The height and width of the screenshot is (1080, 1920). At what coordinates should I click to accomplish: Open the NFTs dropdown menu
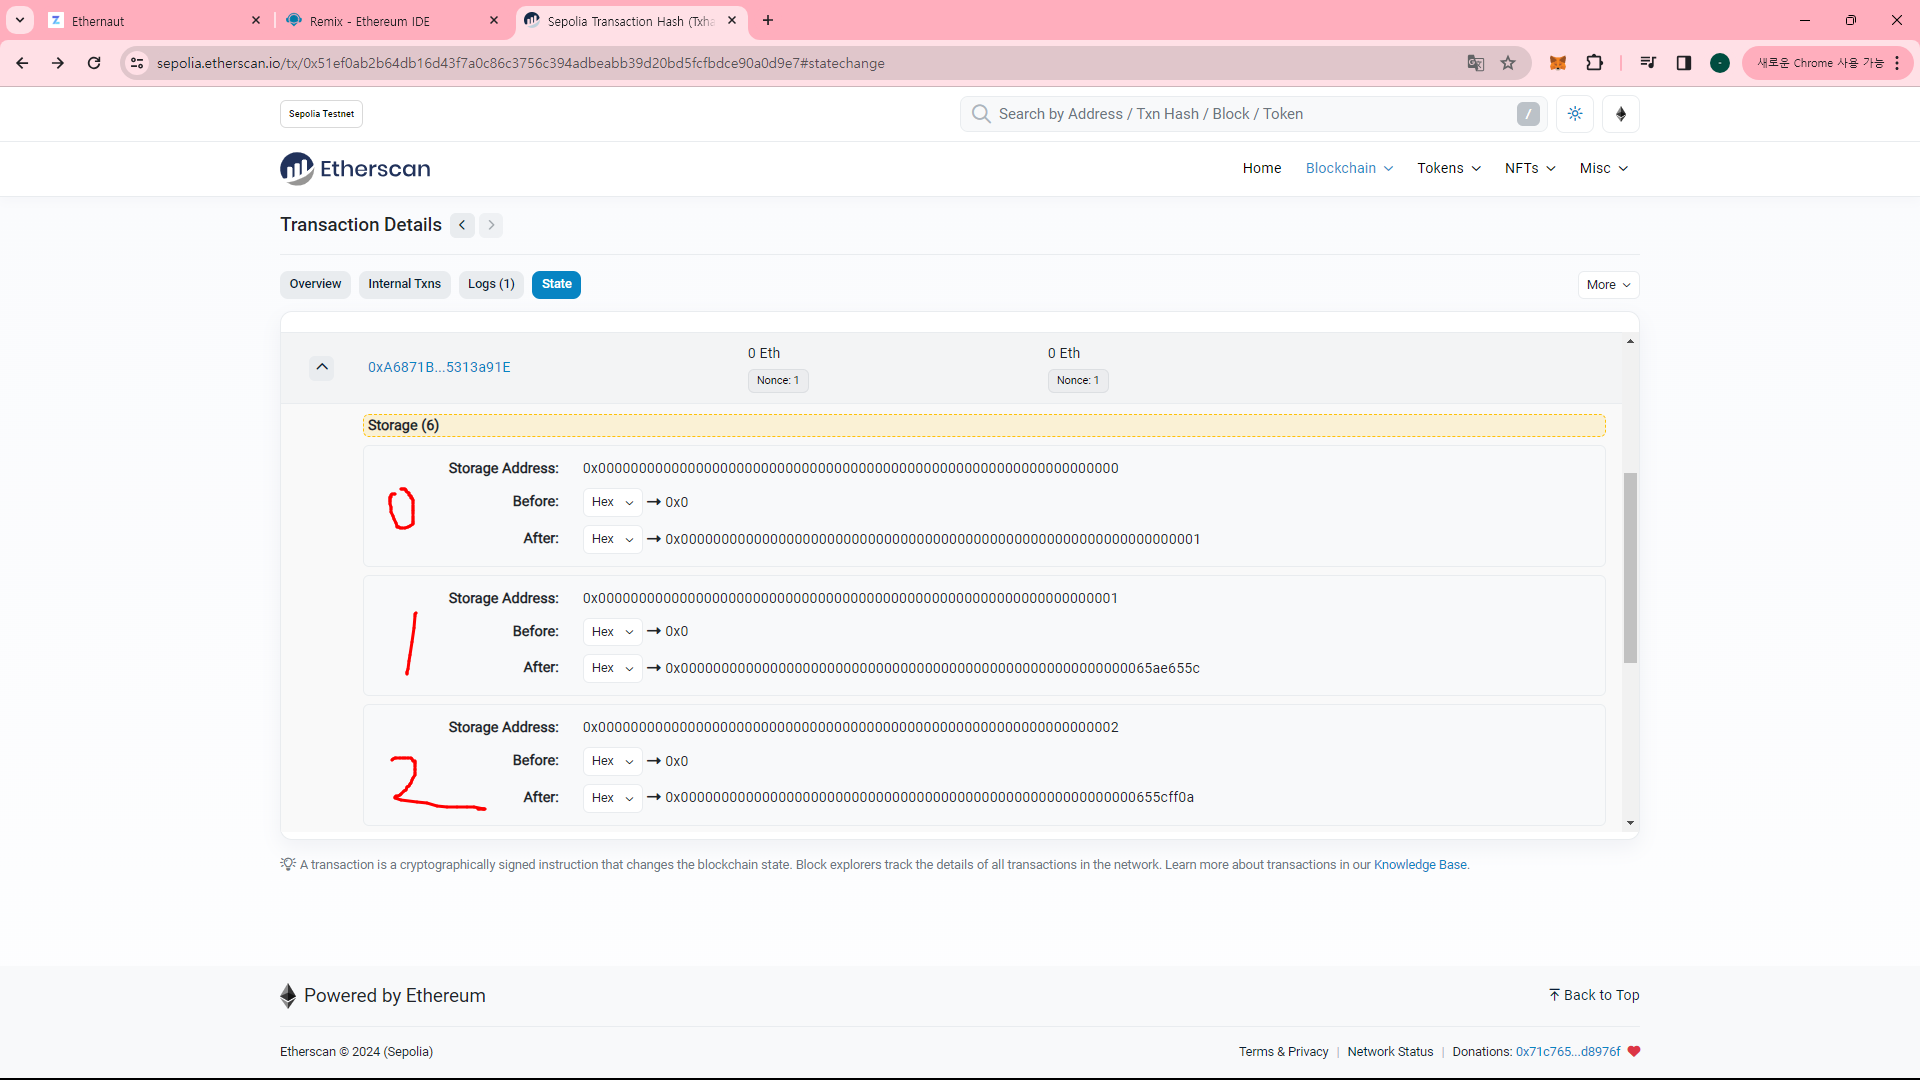point(1530,168)
